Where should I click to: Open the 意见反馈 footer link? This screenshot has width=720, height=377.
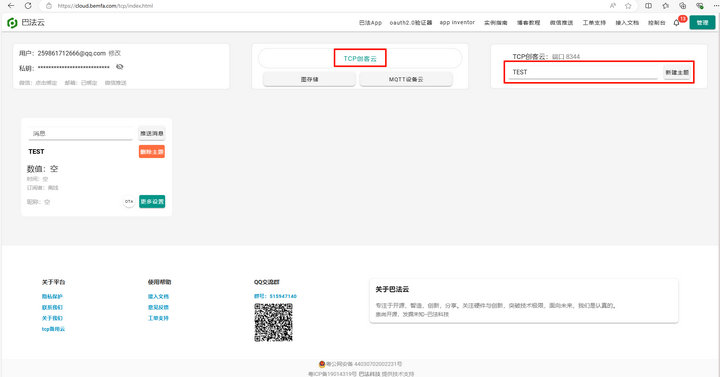pos(158,308)
